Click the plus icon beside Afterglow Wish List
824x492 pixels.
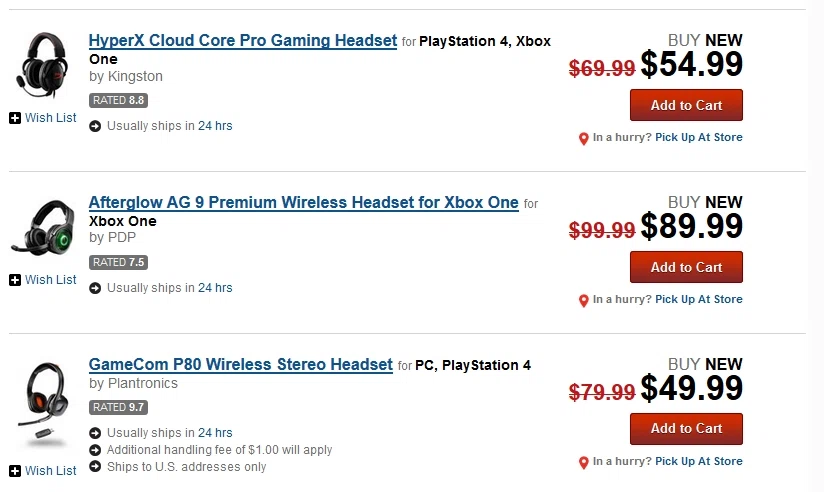[15, 280]
